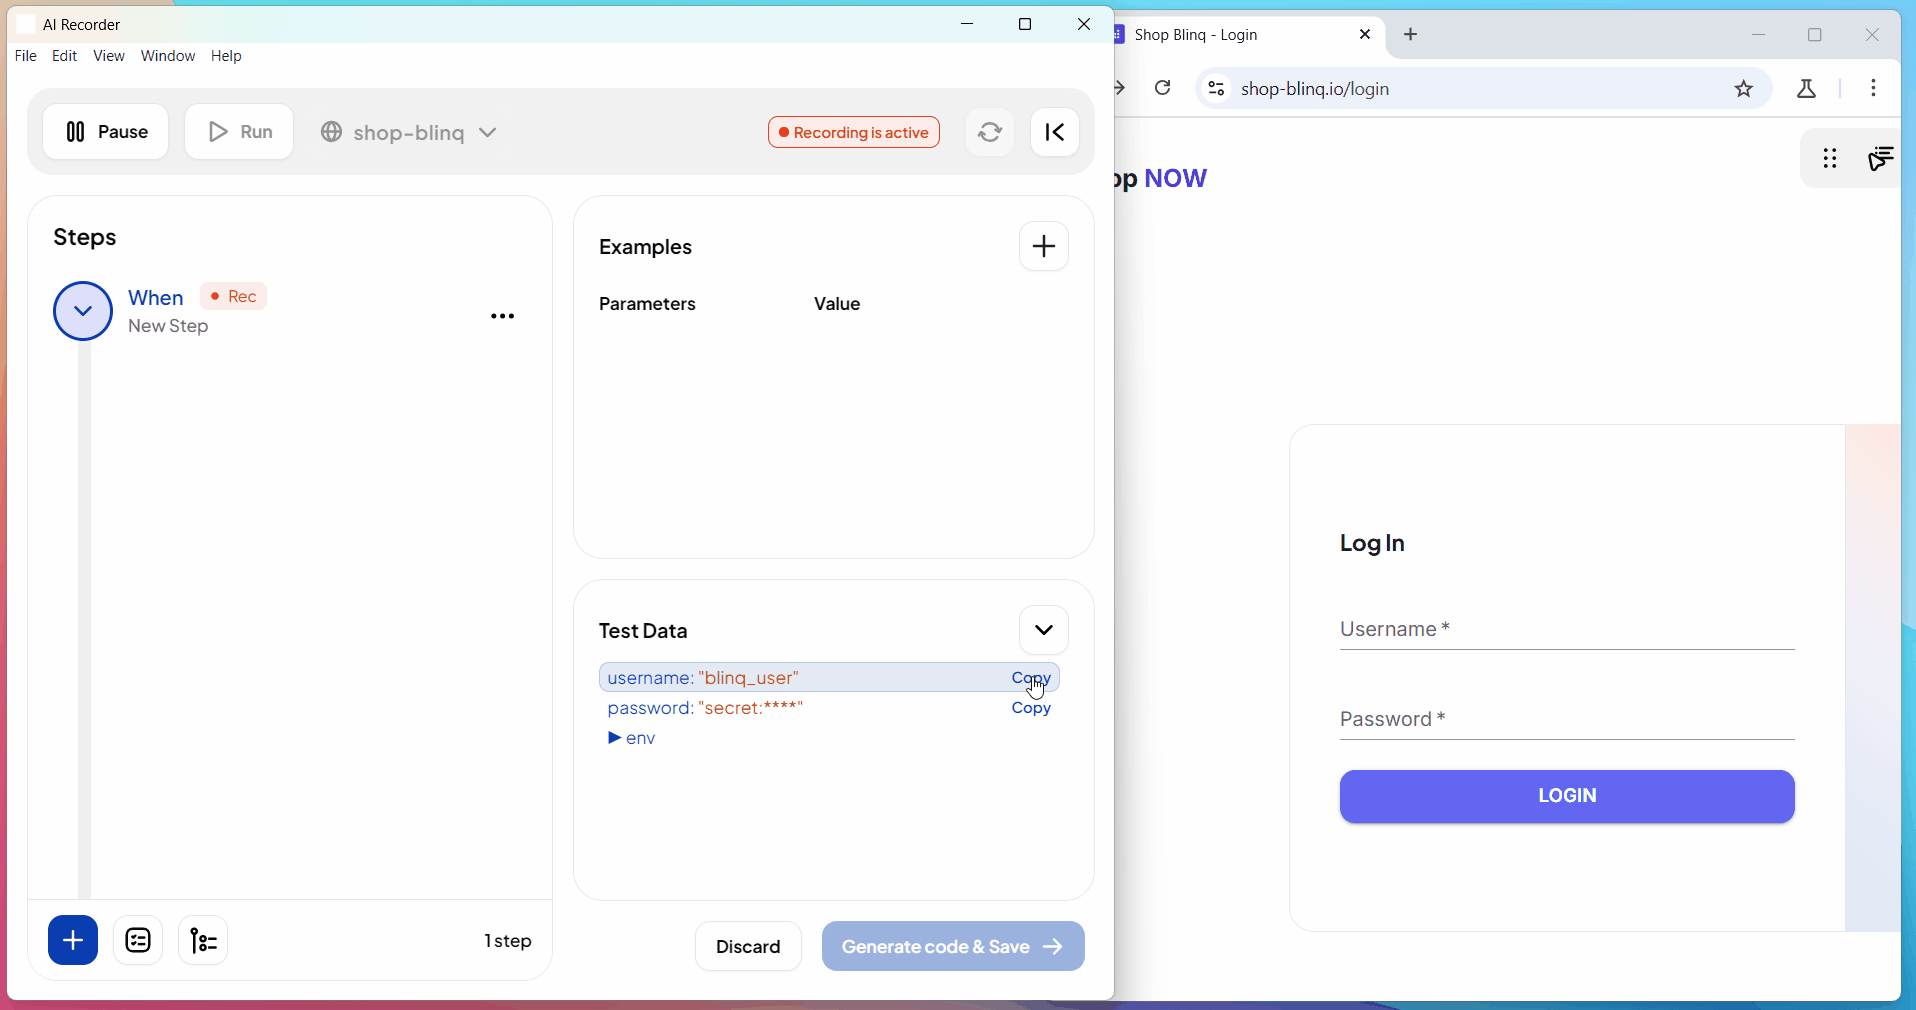The image size is (1916, 1010).
Task: Open the step's three-dot options menu
Action: tap(502, 316)
